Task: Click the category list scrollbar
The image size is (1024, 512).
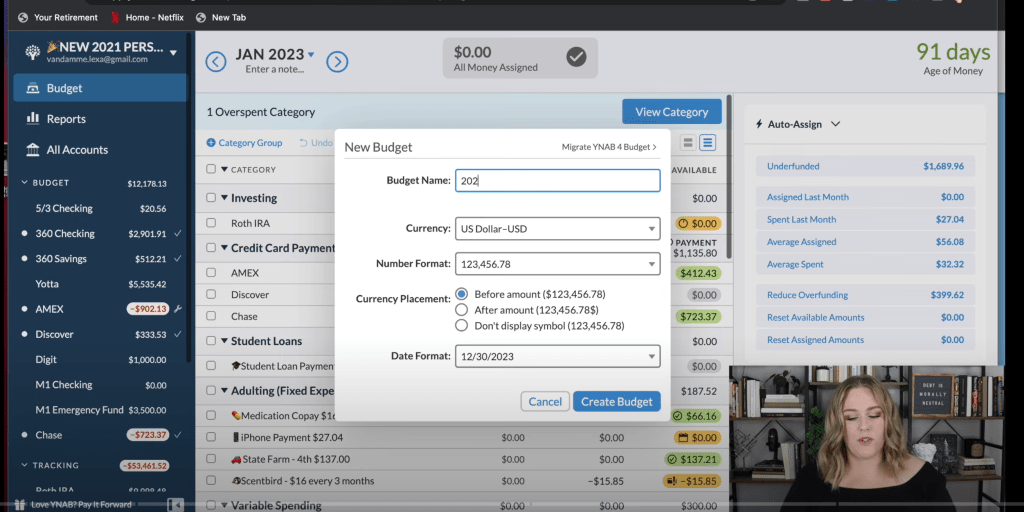Action: point(729,175)
